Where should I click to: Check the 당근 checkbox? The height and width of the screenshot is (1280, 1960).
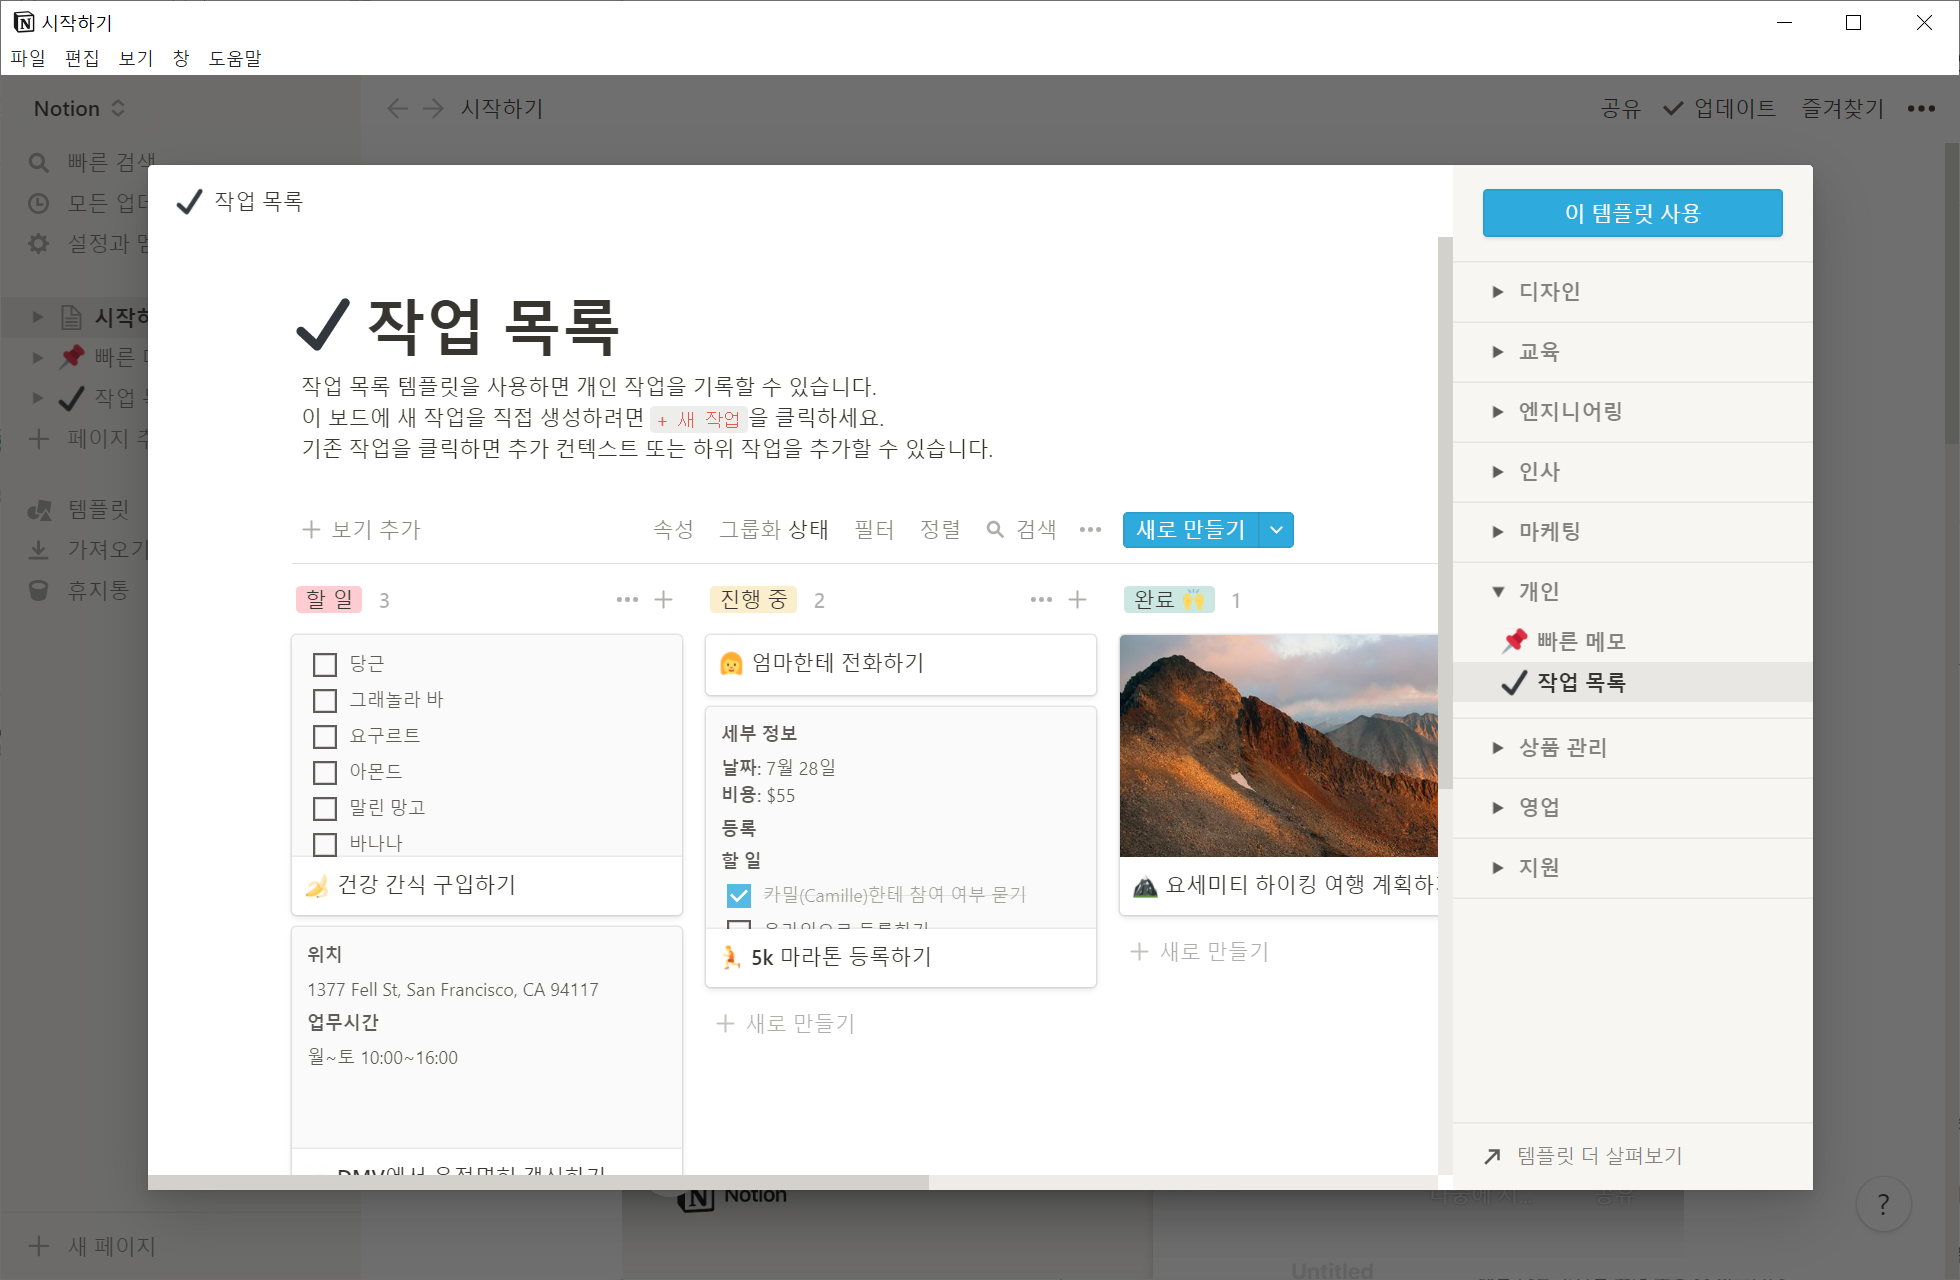[x=325, y=665]
